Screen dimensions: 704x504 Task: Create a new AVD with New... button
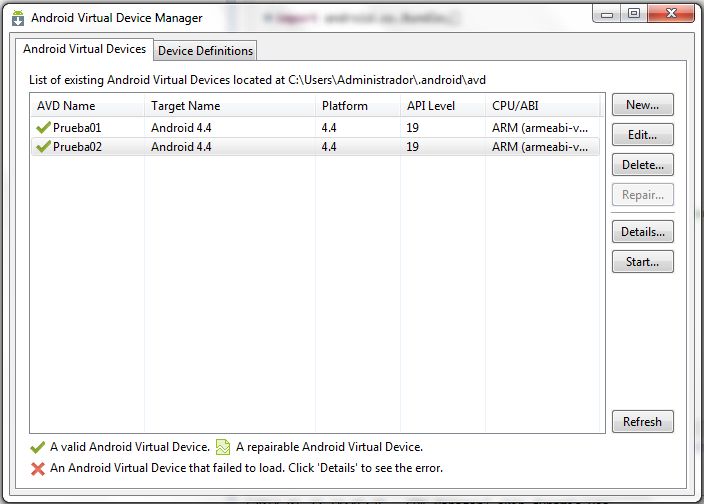click(642, 105)
